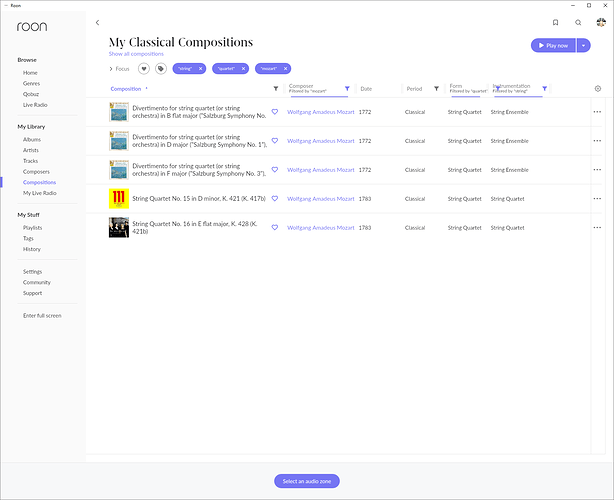Open the bookmarks icon

tap(555, 22)
